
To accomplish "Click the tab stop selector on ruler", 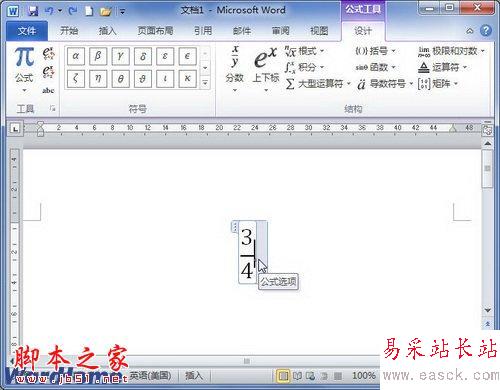I will pos(15,128).
